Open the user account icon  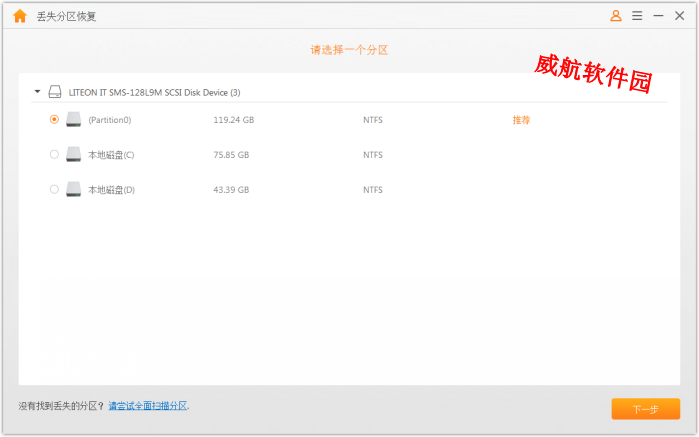coord(615,16)
